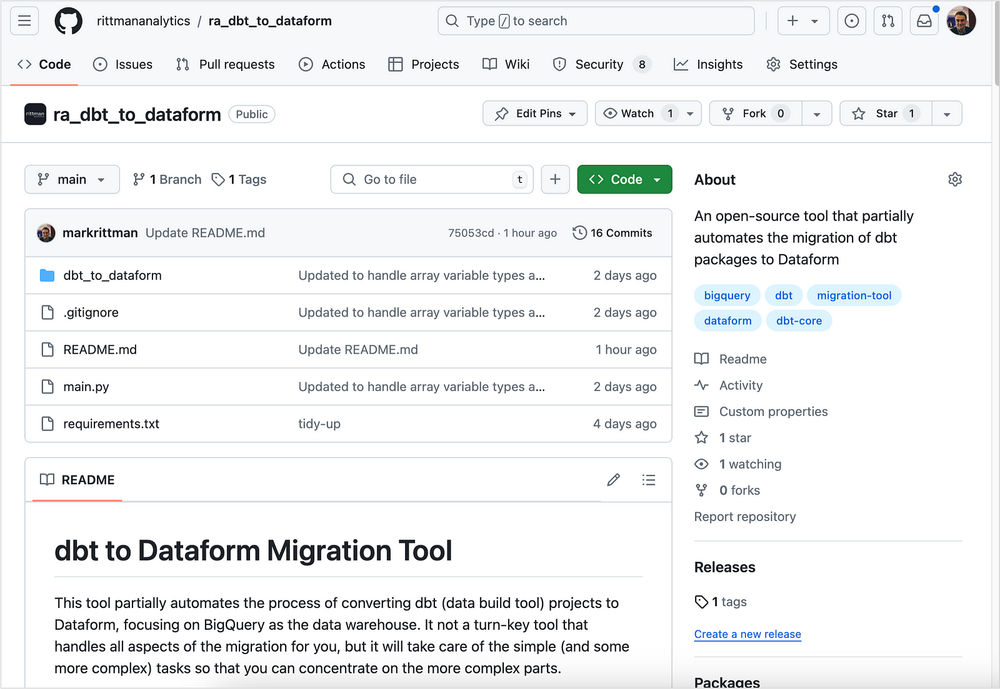Switch to the Code tab
This screenshot has width=1000, height=689.
(x=45, y=64)
